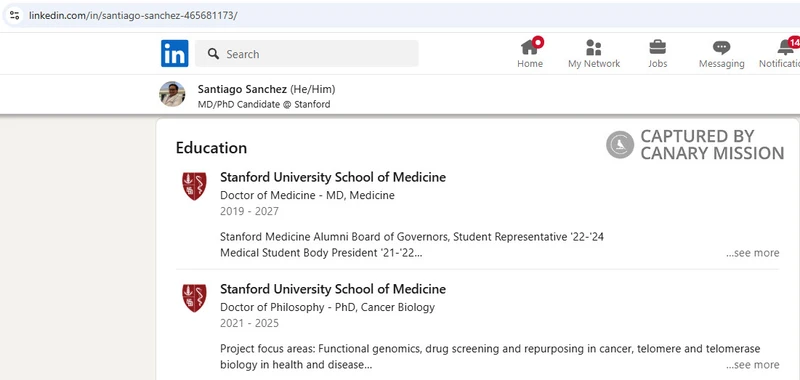
Task: Click the Stanford shield logo for MD entry
Action: tap(194, 186)
